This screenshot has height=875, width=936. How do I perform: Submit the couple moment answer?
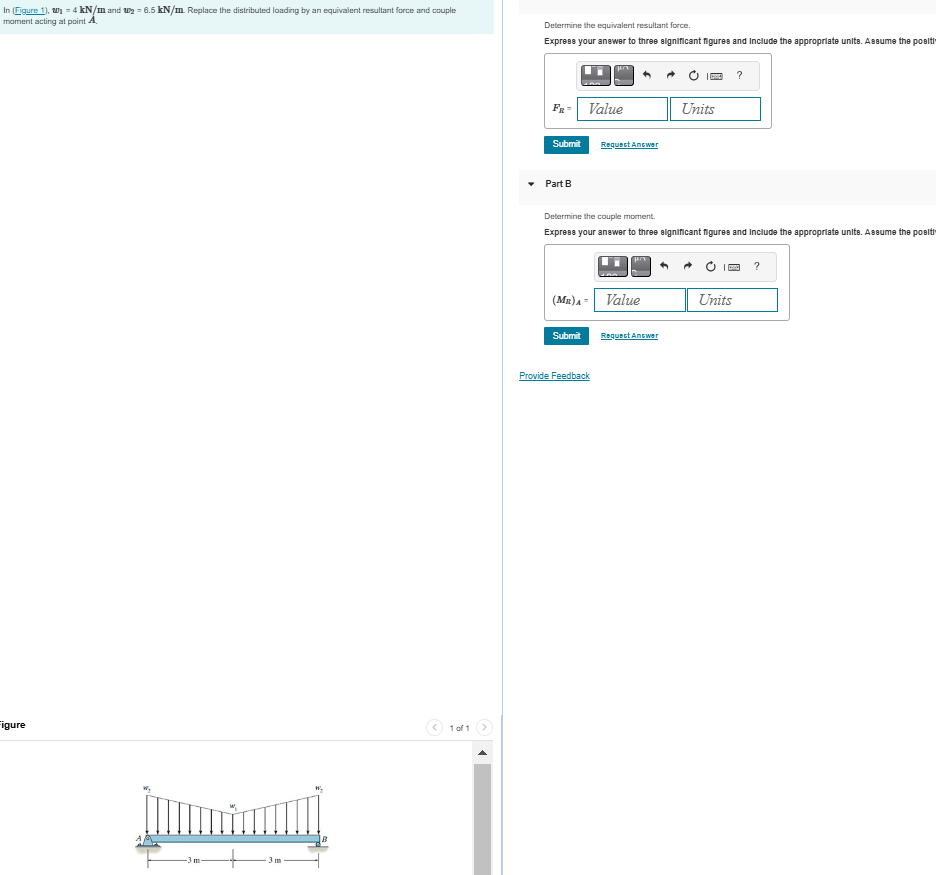pos(566,335)
